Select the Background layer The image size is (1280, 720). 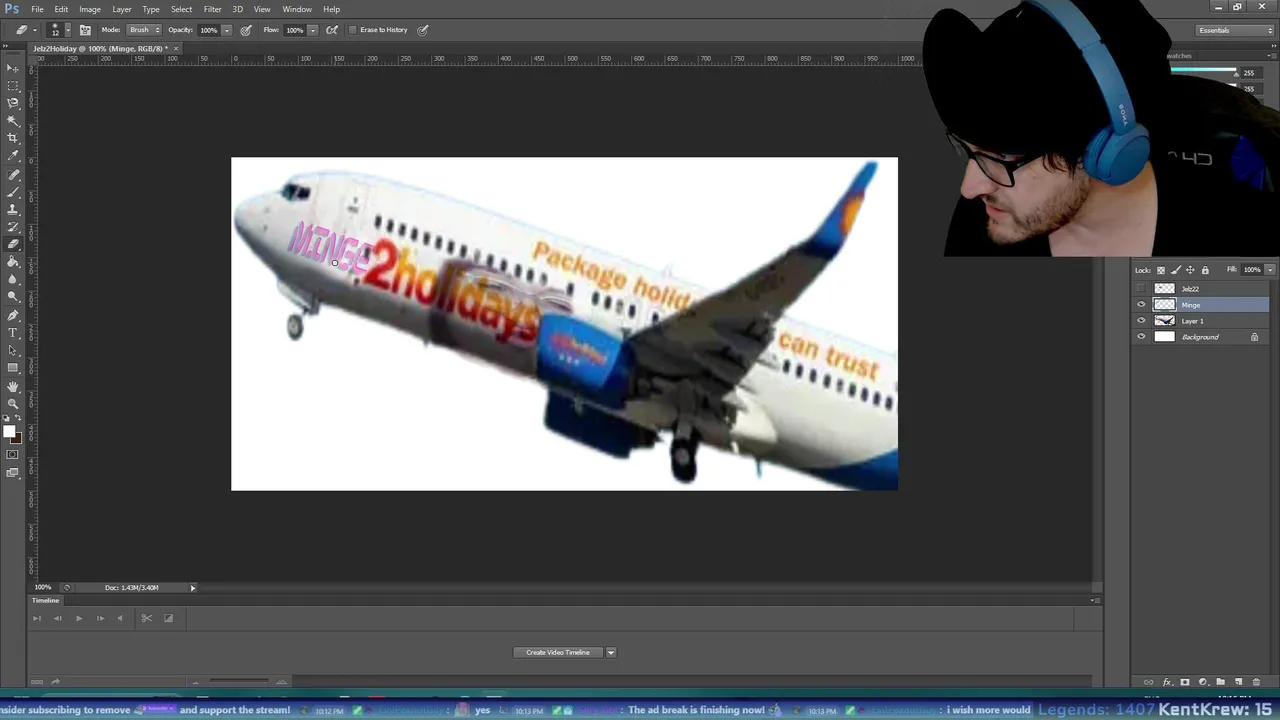click(1201, 337)
